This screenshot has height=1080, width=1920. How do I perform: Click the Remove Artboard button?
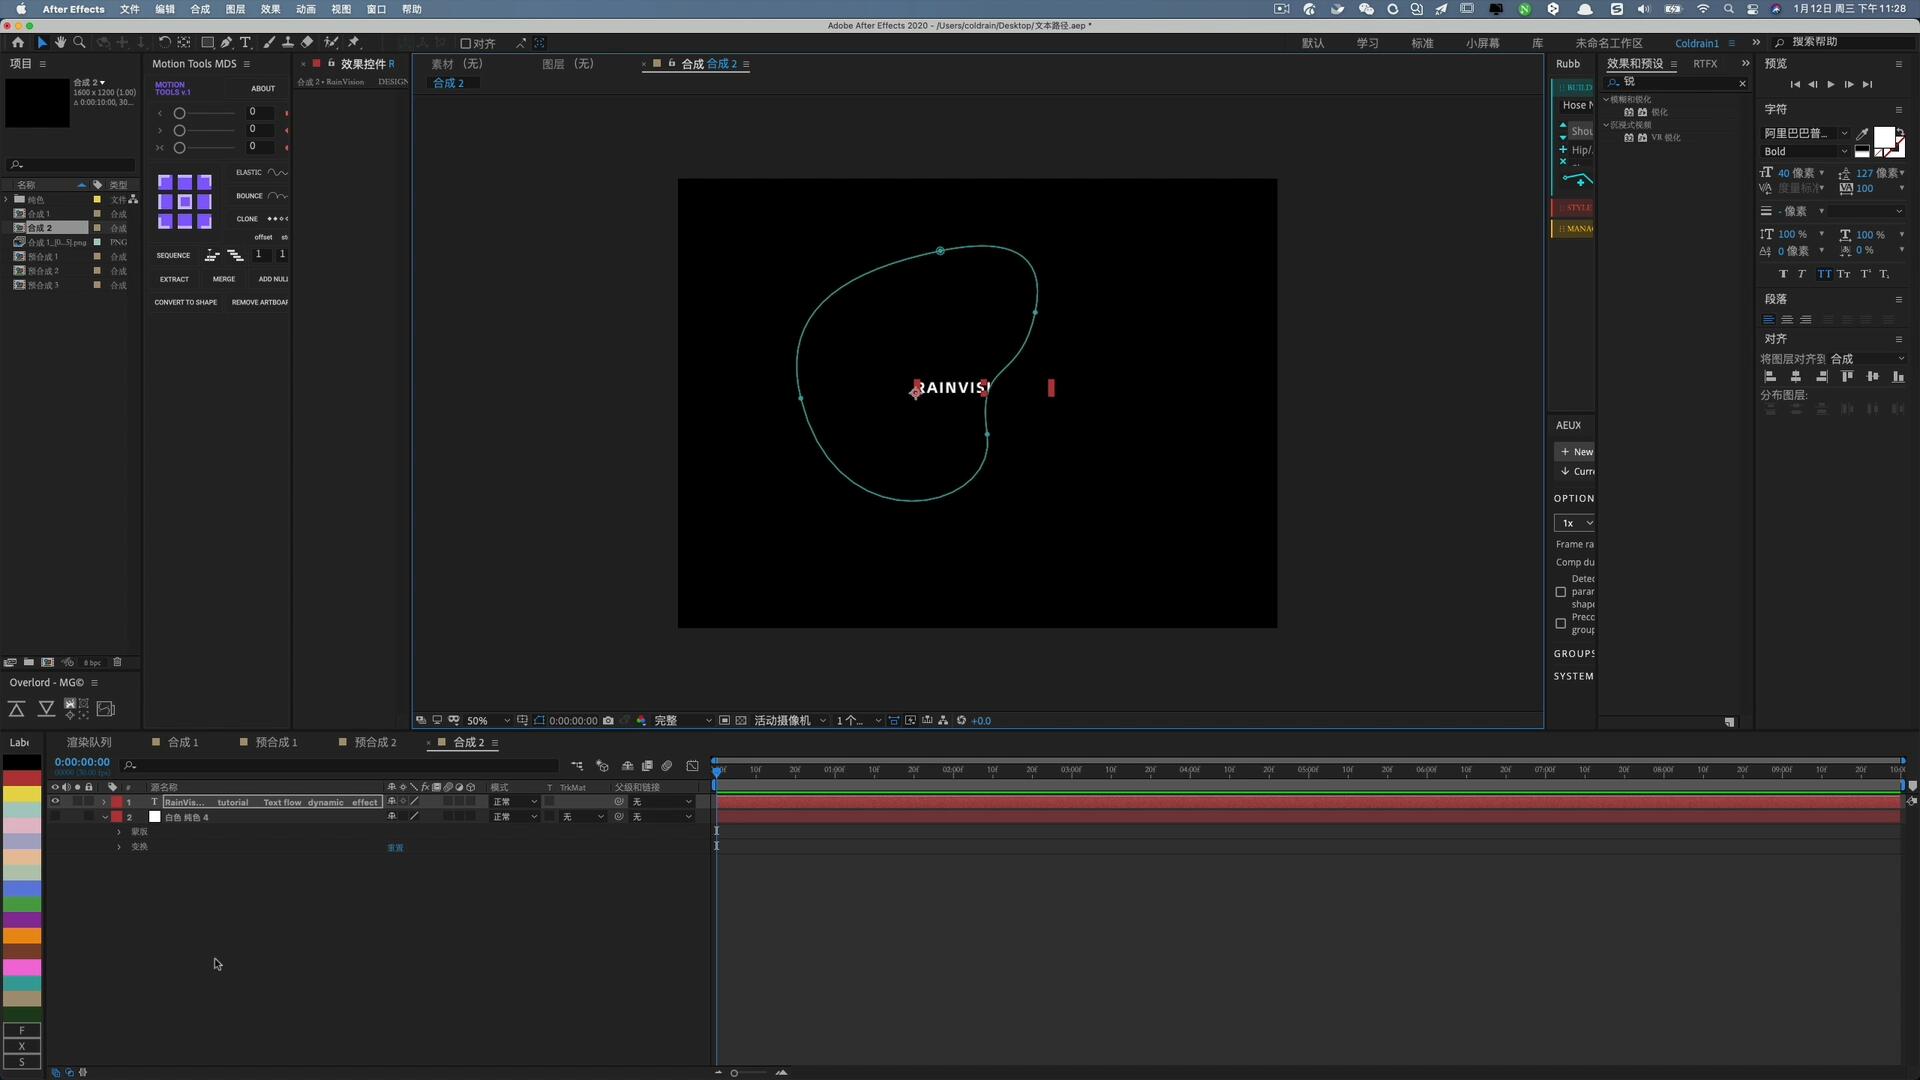pos(258,302)
